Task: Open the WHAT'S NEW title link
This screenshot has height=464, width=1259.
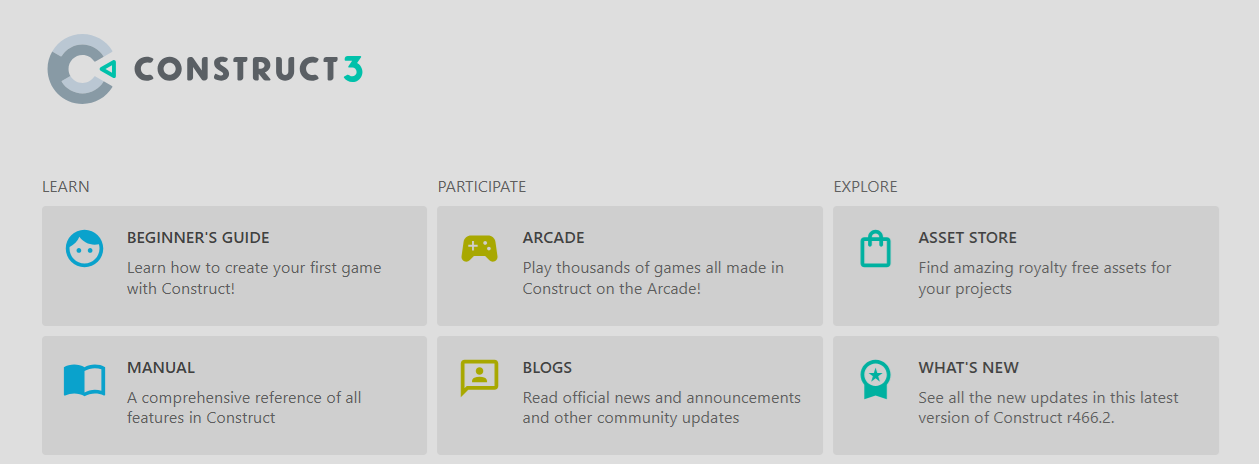Action: (968, 368)
